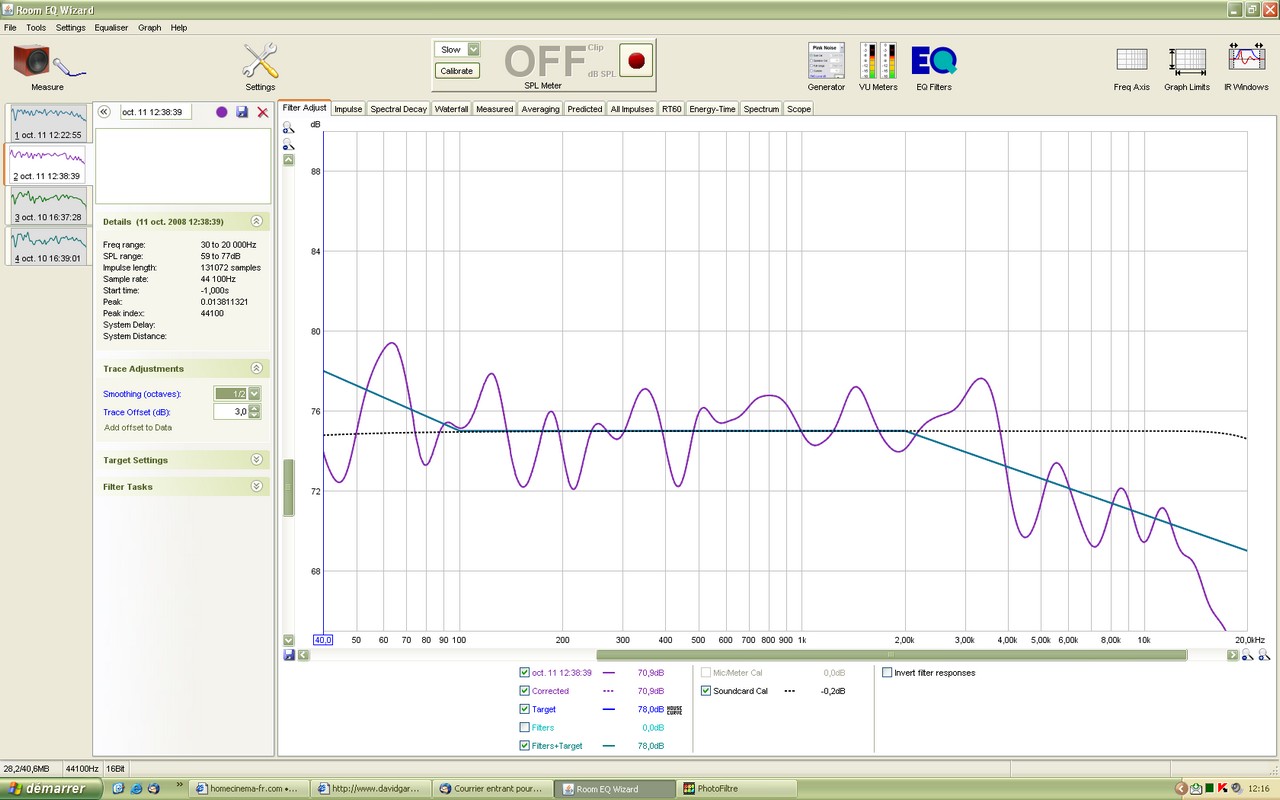1280x800 pixels.
Task: Click the lower vertical zoom magnifier icon
Action: (x=288, y=144)
